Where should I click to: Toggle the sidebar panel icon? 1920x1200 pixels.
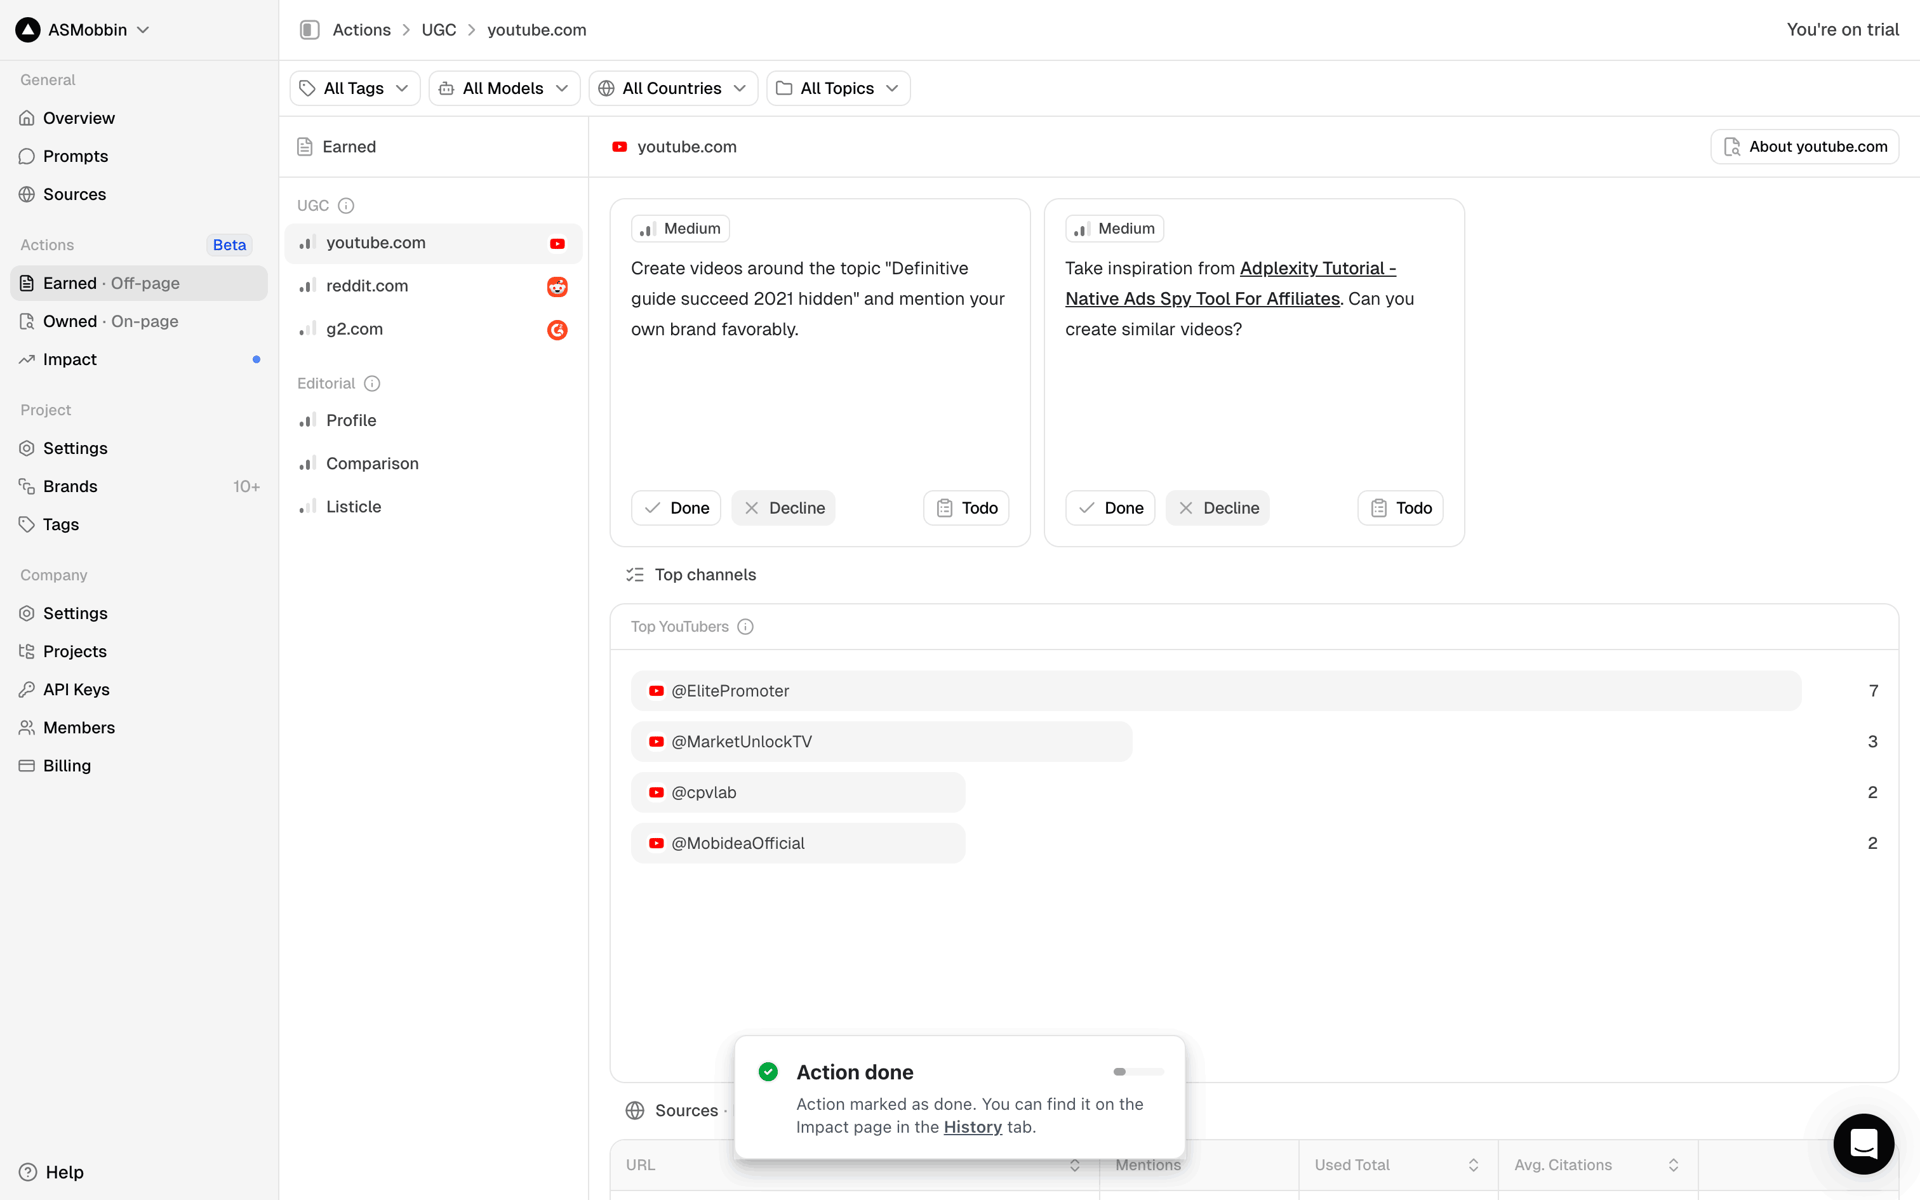pos(309,30)
